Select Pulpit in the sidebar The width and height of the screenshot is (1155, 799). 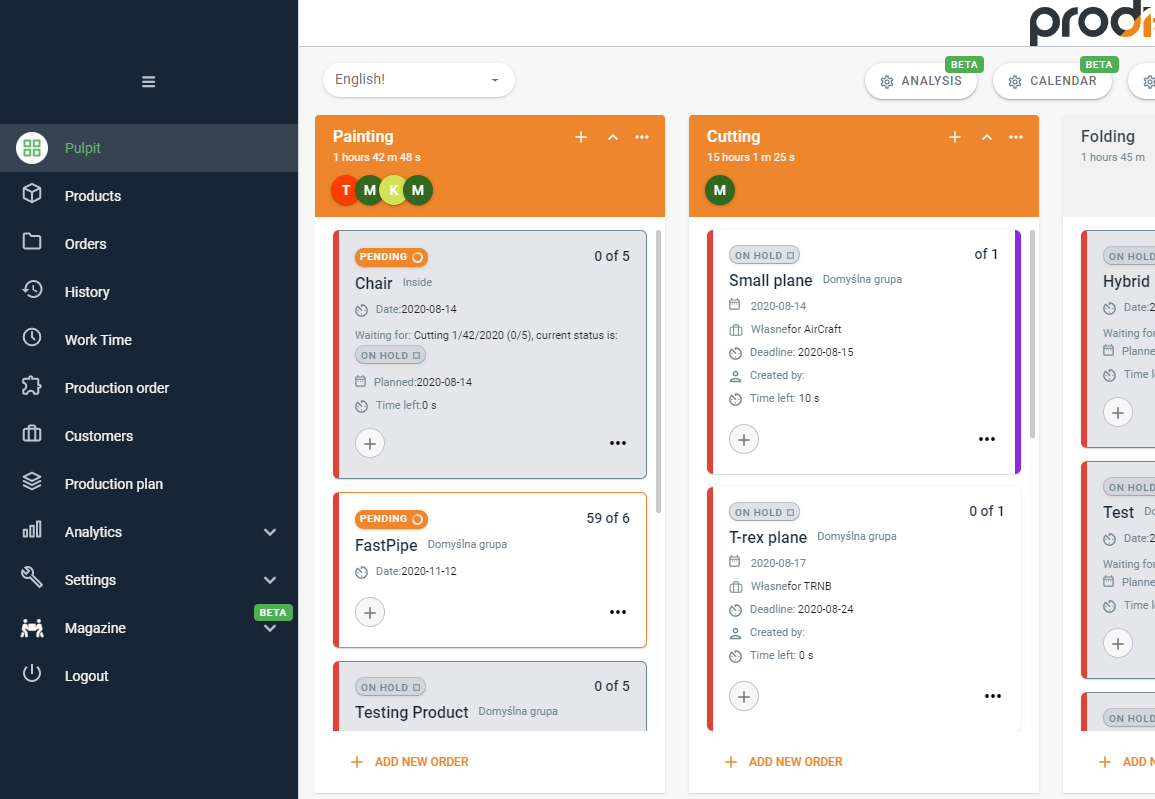coord(82,147)
